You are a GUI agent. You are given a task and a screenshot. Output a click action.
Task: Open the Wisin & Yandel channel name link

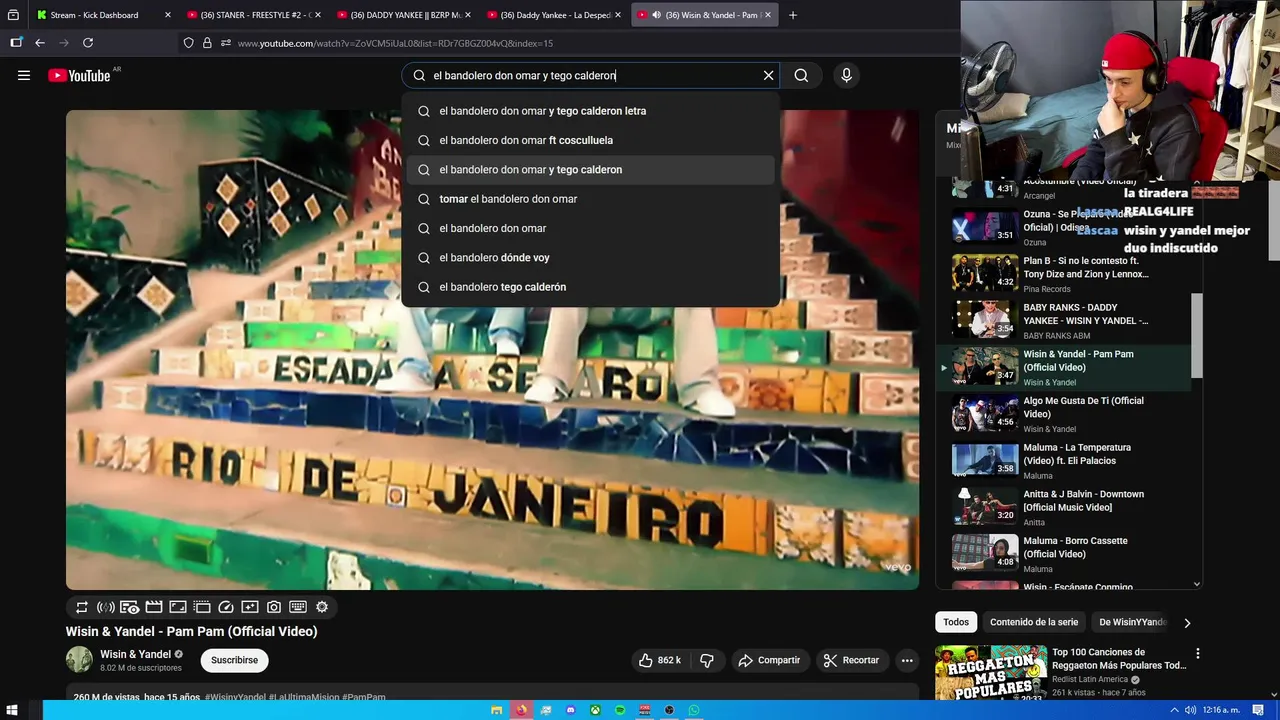tap(135, 654)
